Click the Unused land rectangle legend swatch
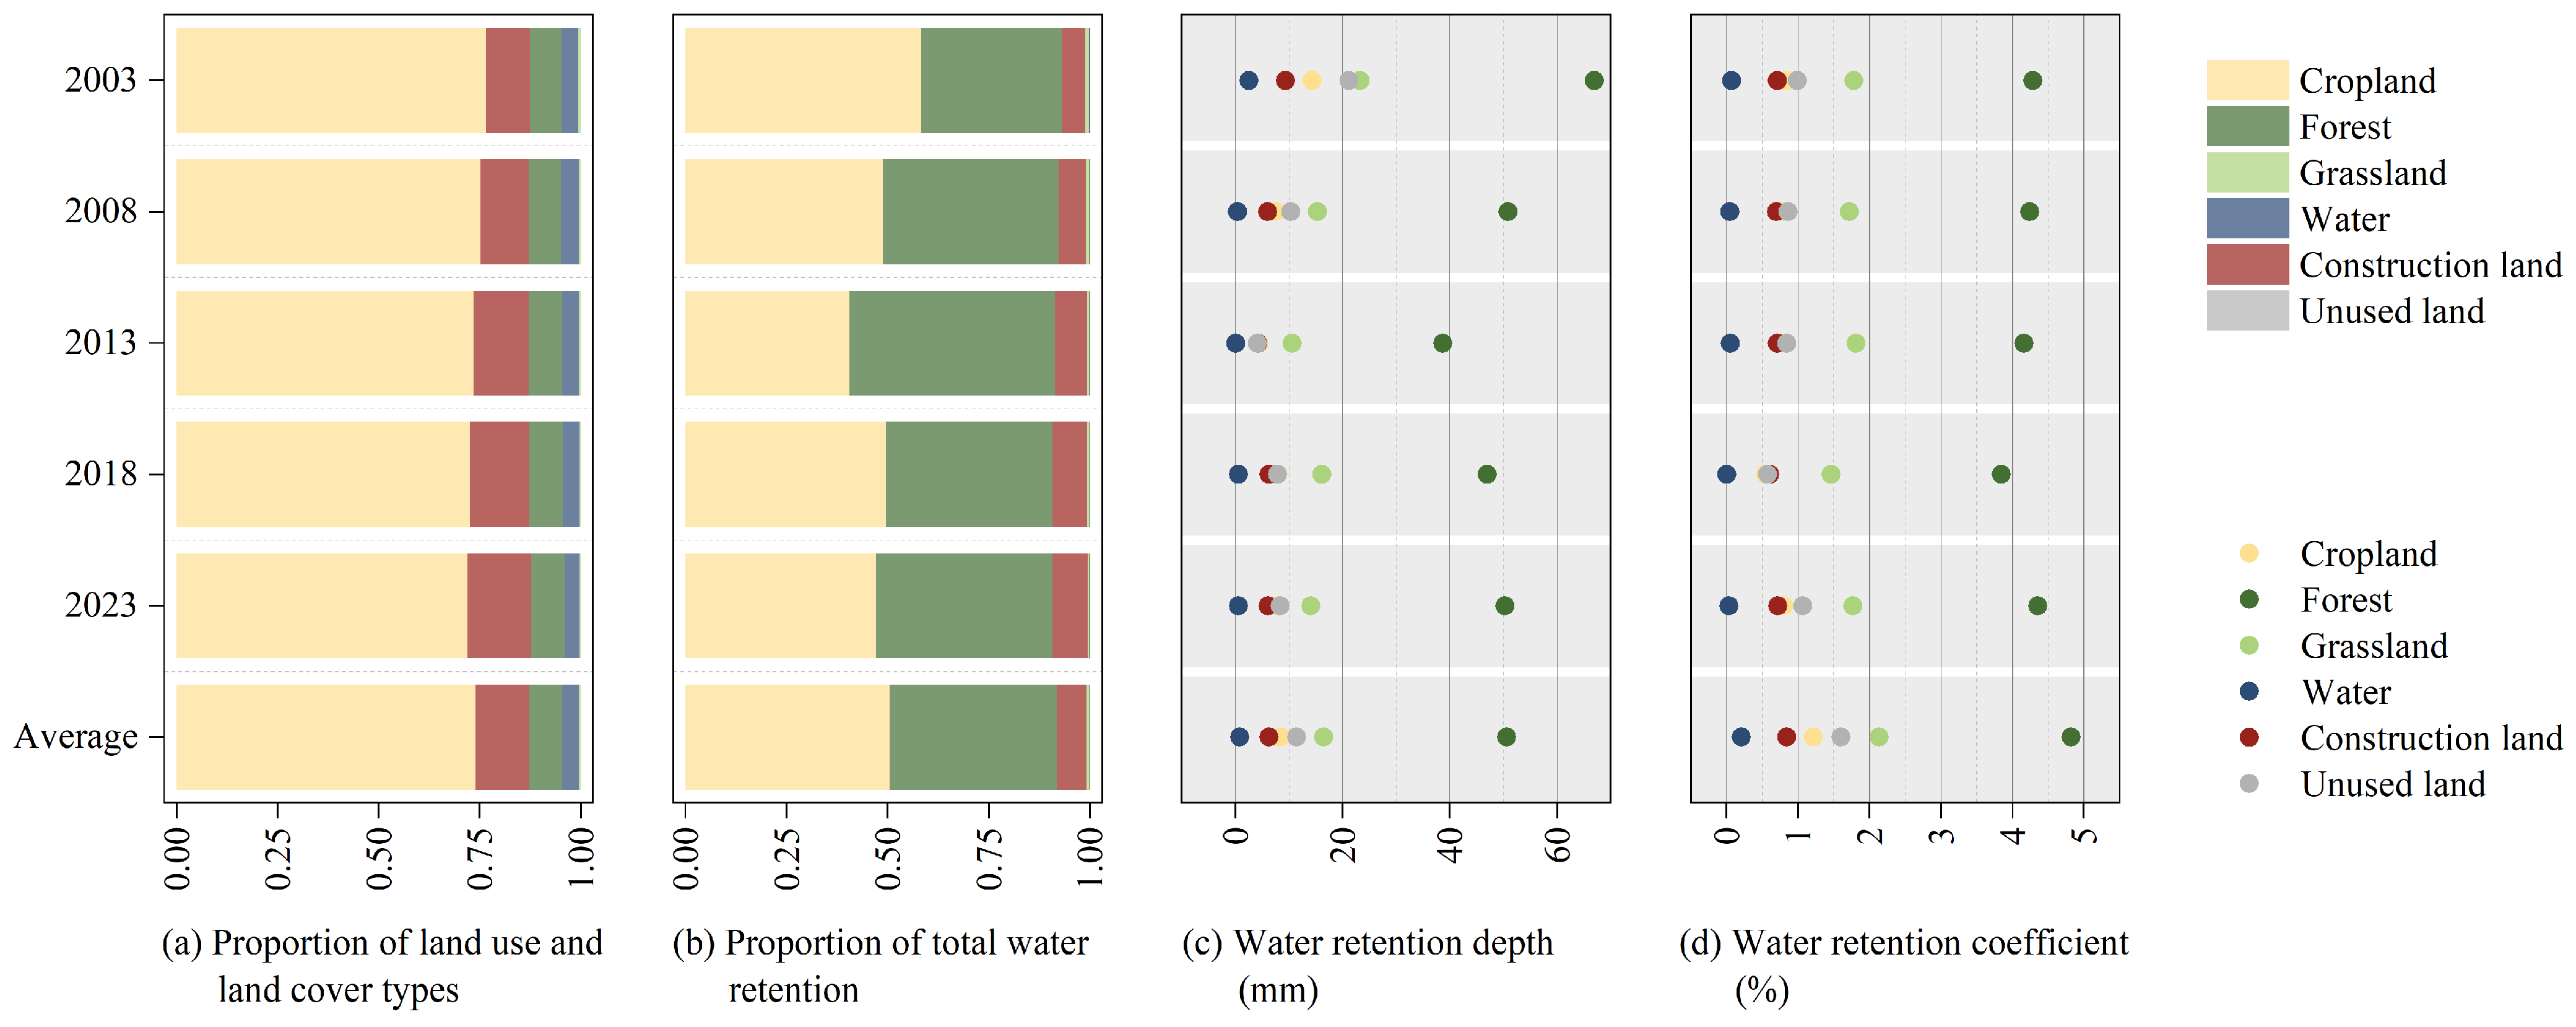 point(2247,310)
